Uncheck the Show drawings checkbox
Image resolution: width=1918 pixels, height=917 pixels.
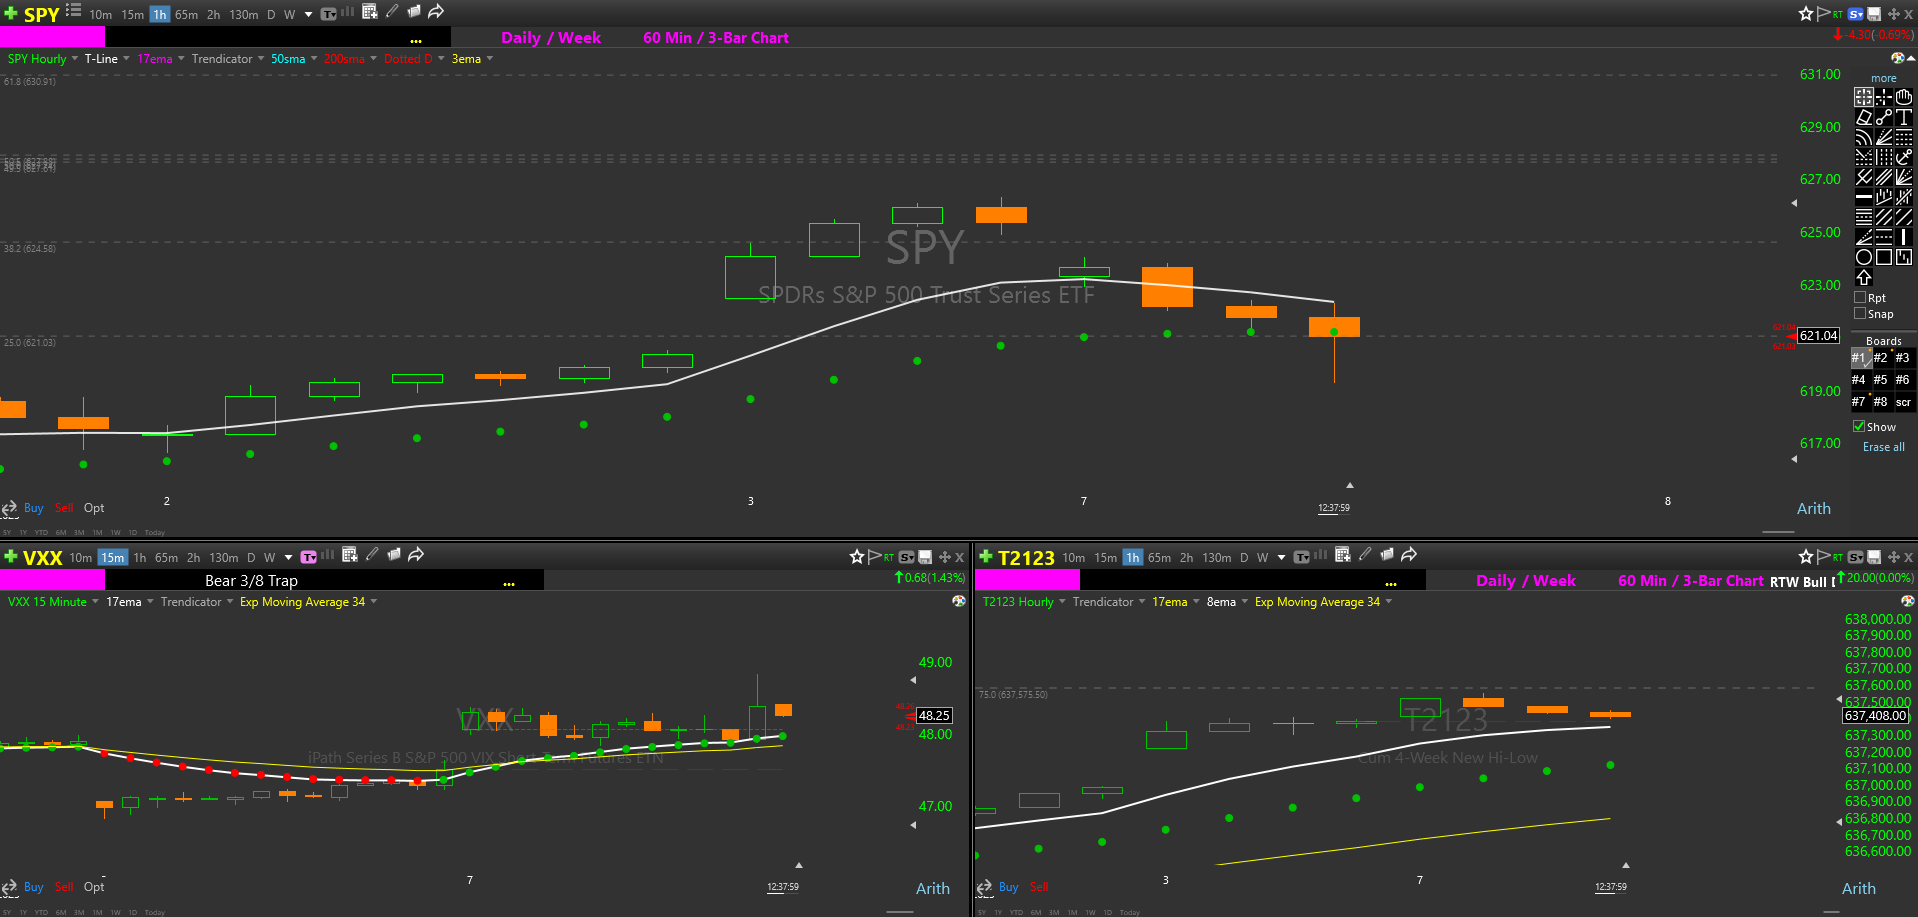point(1859,427)
